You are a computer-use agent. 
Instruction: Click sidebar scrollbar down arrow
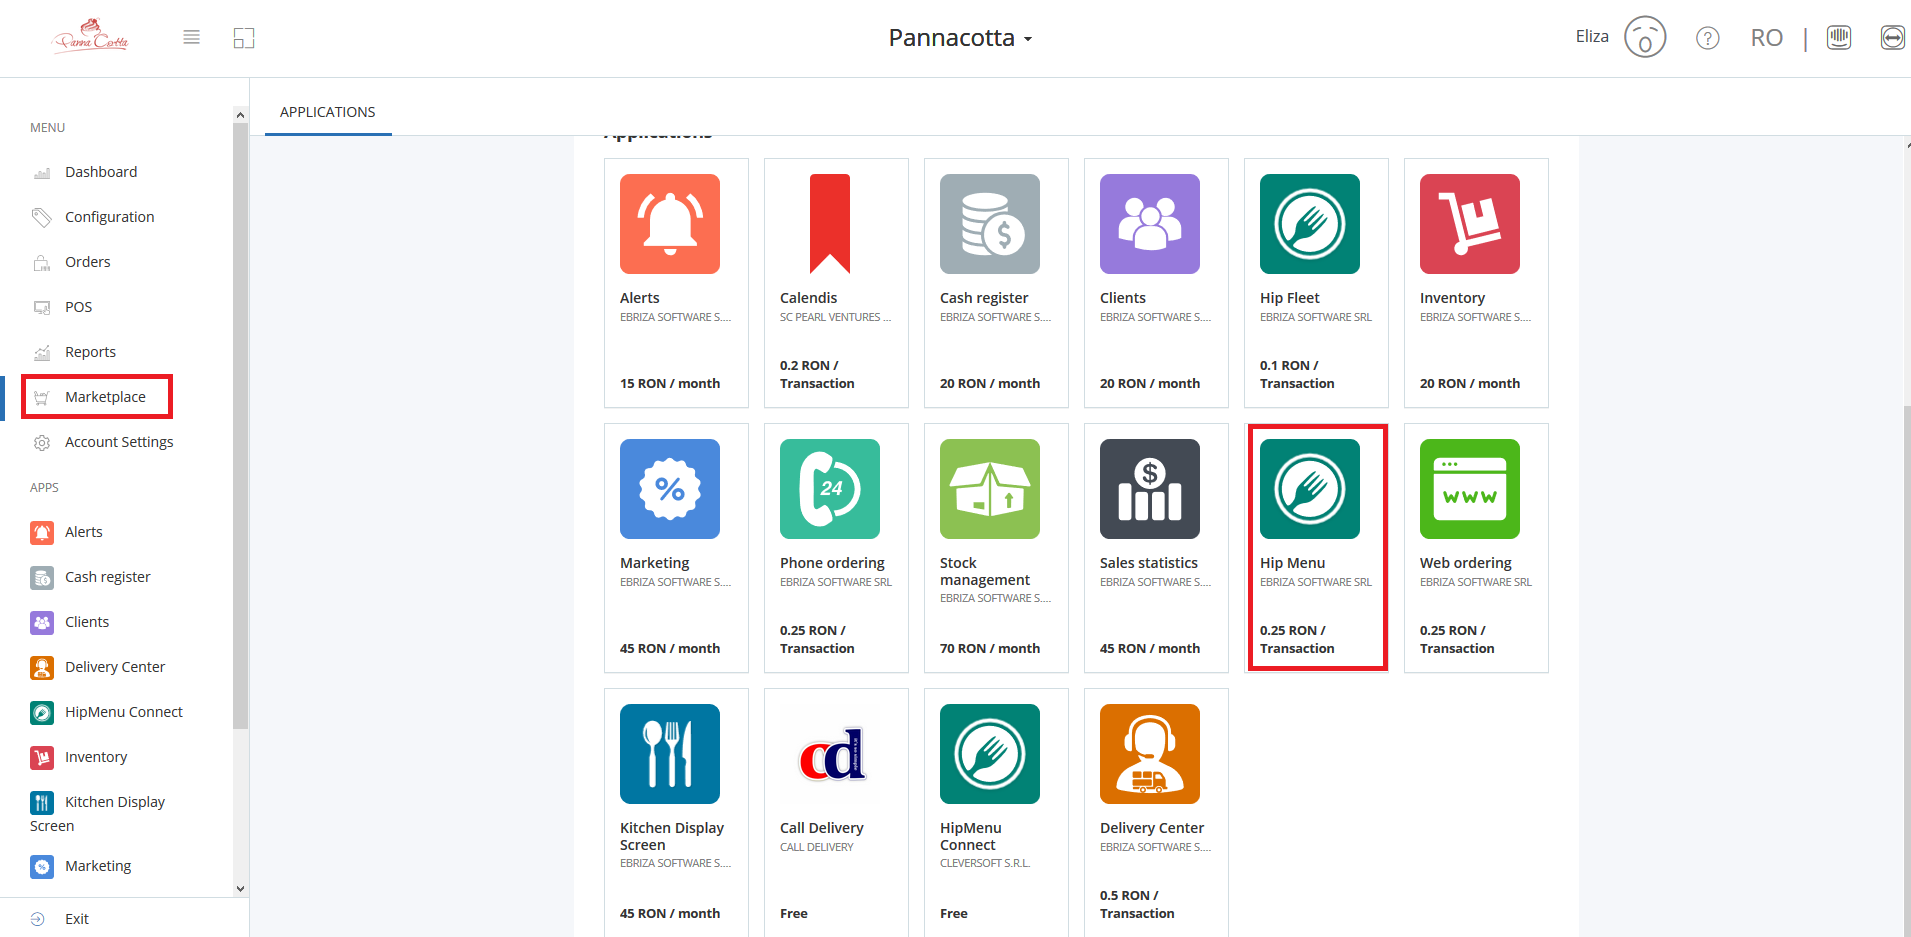[240, 888]
